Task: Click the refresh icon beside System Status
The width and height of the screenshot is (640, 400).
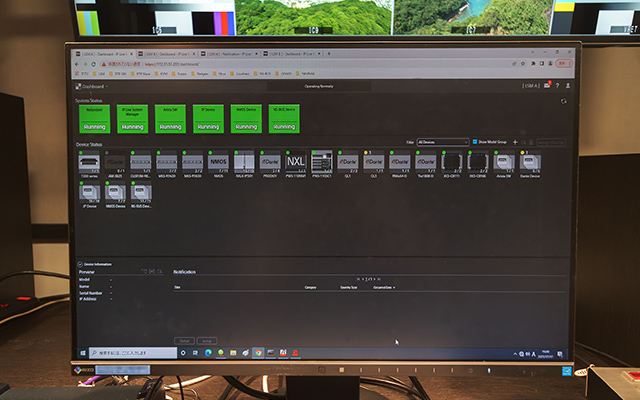Action: click(564, 101)
